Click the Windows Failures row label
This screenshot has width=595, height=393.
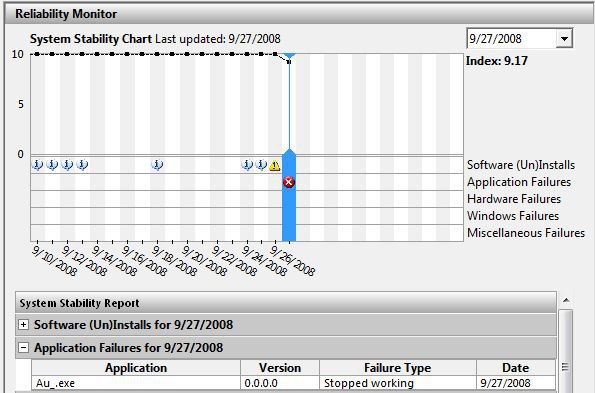513,216
